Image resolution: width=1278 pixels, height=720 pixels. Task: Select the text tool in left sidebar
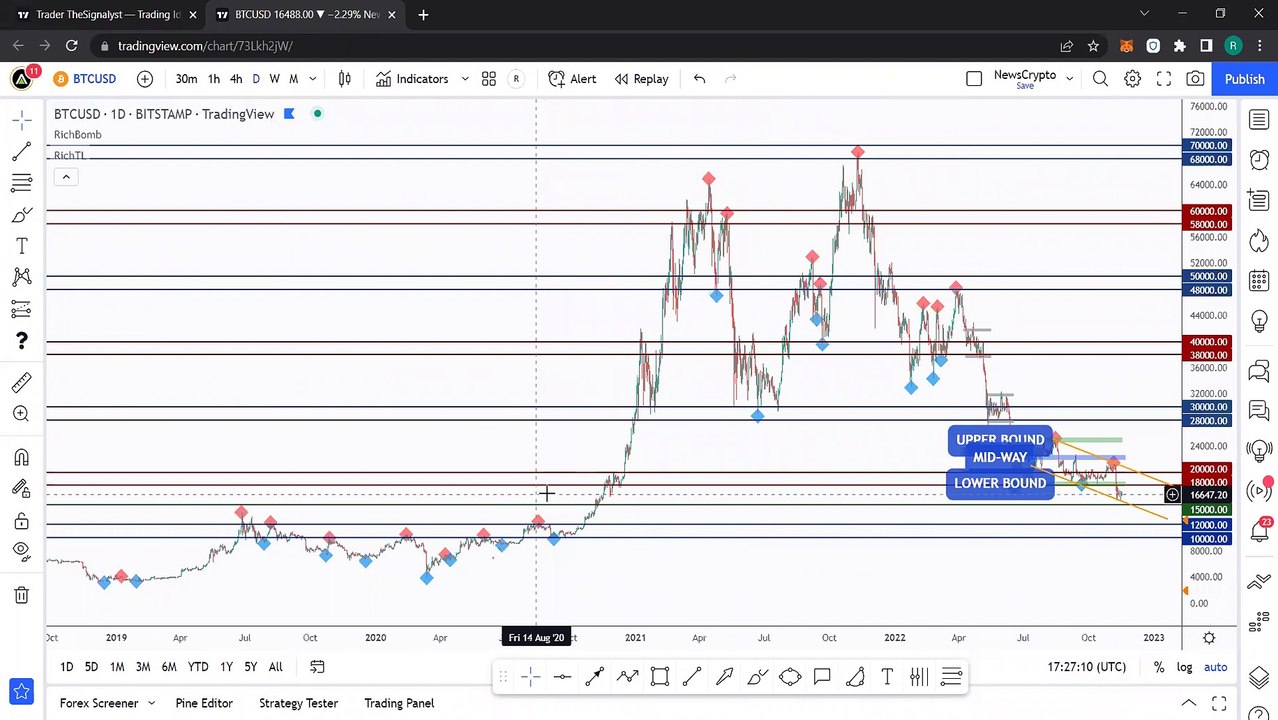coord(21,246)
